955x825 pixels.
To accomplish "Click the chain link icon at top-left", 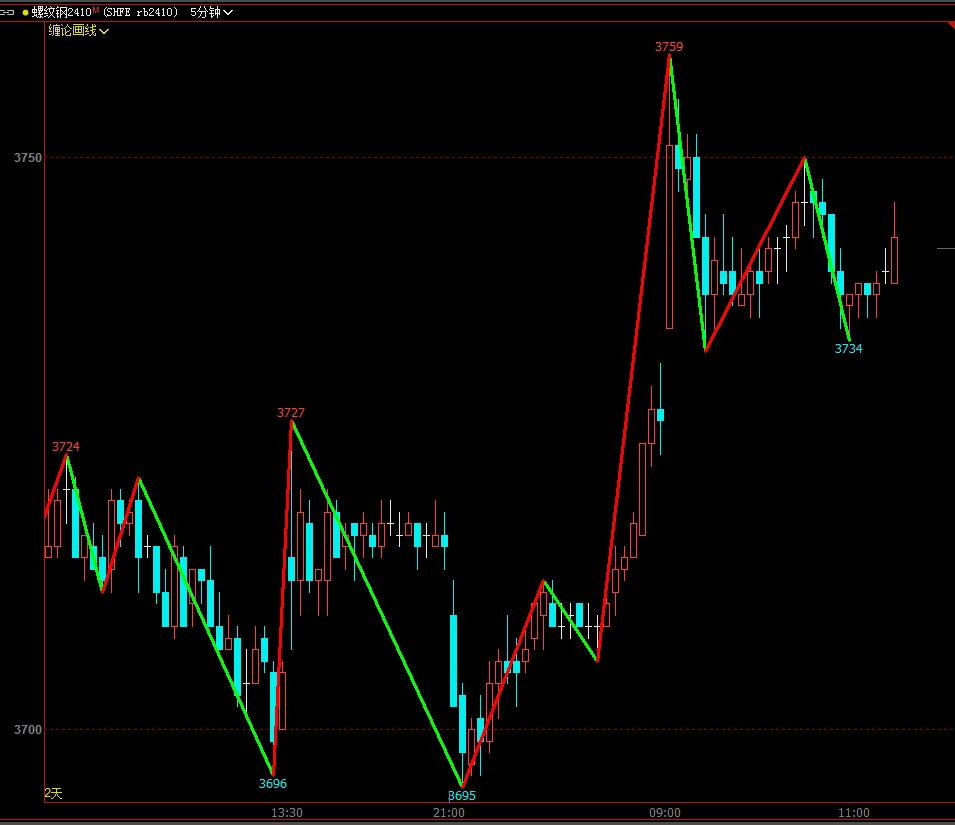I will pyautogui.click(x=9, y=12).
